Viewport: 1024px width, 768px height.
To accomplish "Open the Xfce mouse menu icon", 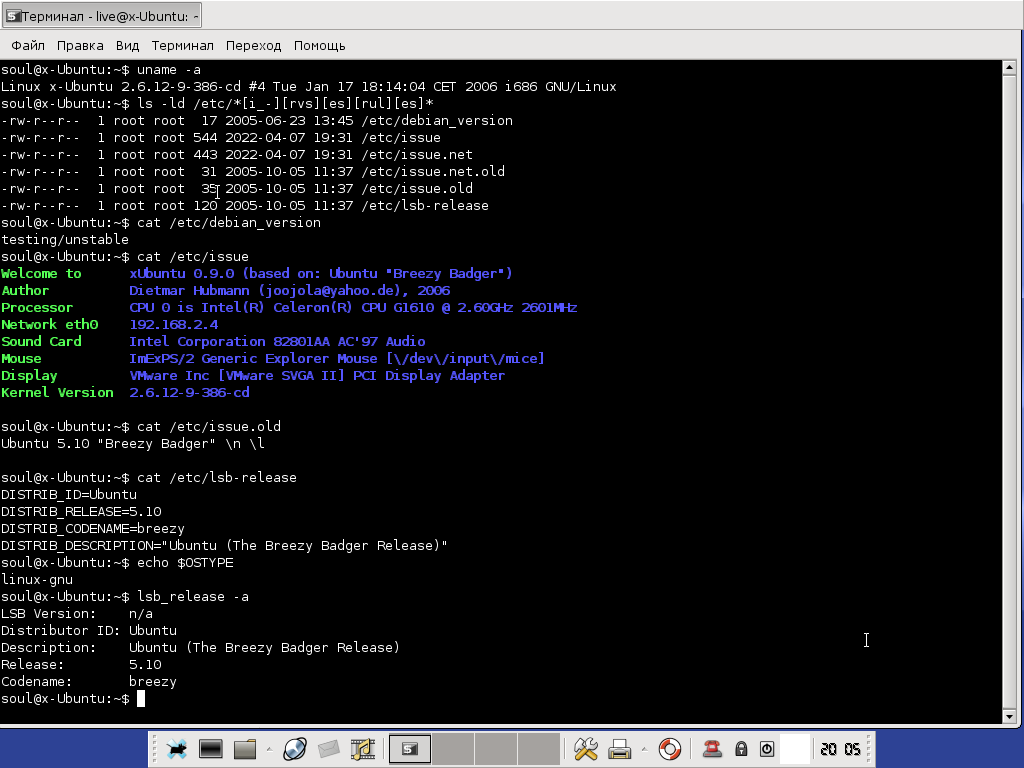I will point(176,748).
